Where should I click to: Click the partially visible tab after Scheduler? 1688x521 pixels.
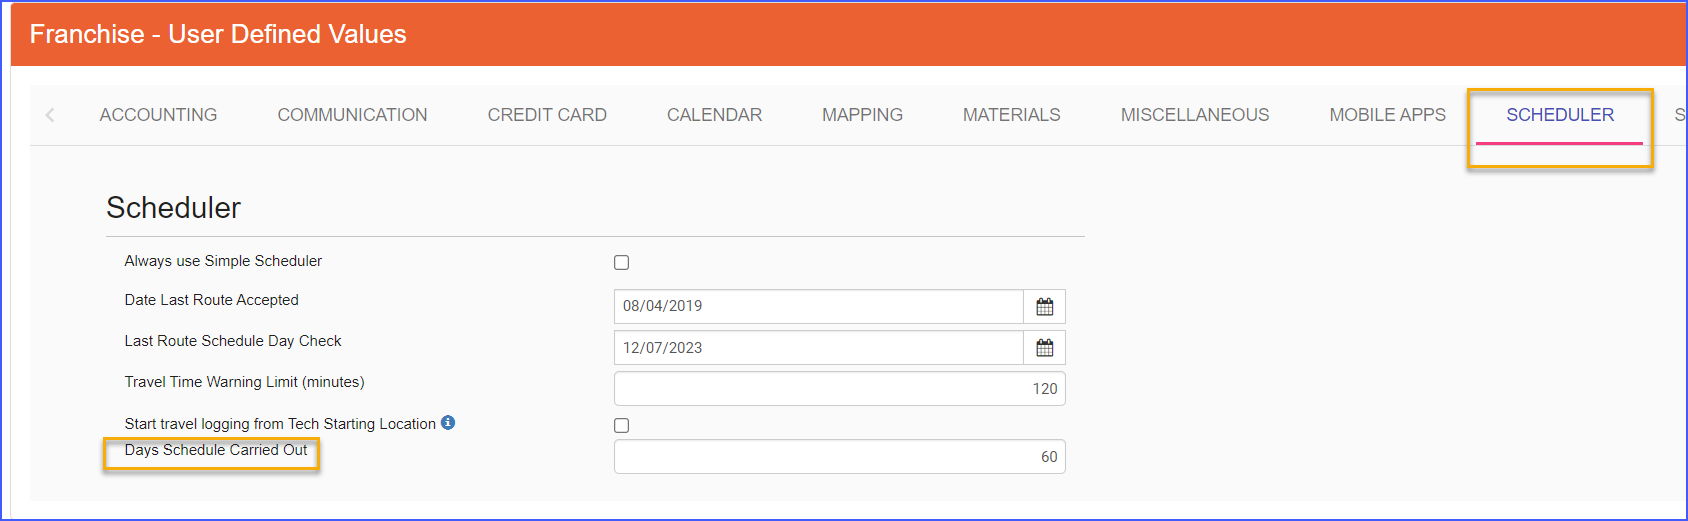pyautogui.click(x=1679, y=115)
